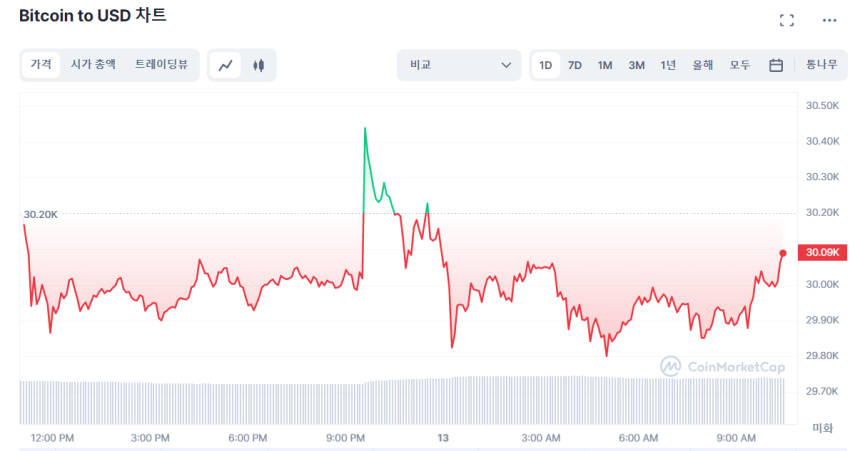Choose the 3M time range
The height and width of the screenshot is (451, 860).
click(636, 66)
